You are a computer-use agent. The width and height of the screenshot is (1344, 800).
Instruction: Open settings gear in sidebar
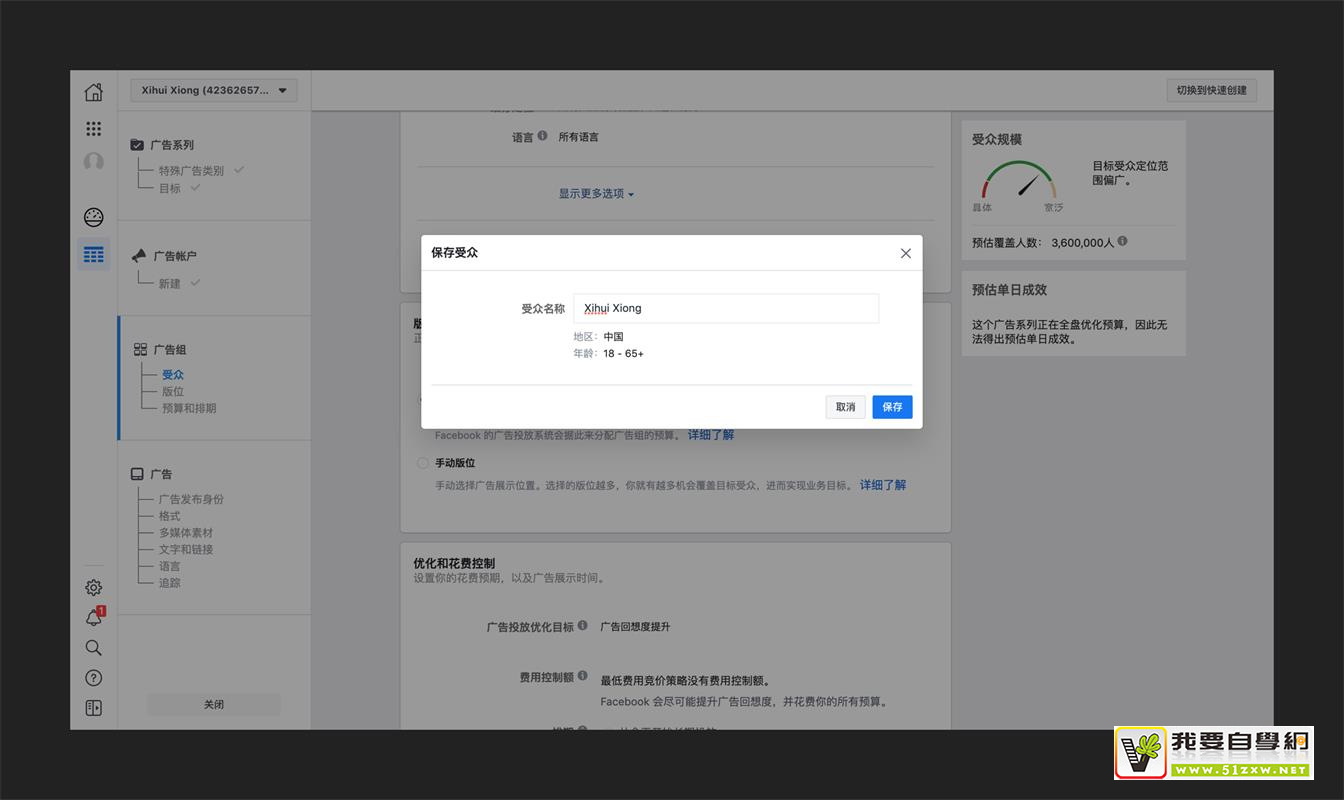[x=93, y=588]
